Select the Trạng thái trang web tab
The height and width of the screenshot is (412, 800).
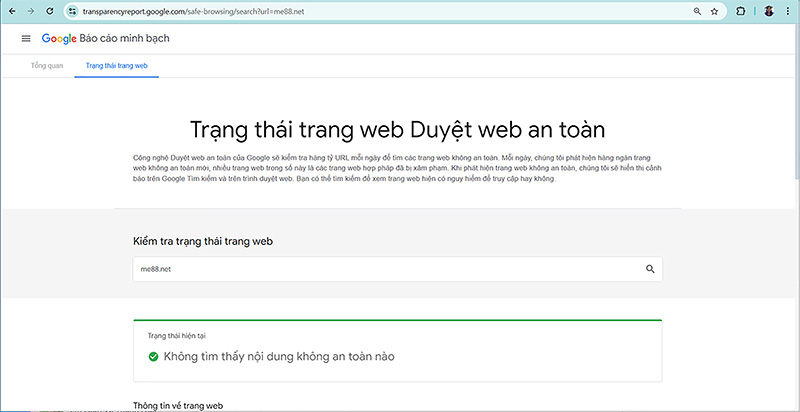point(117,66)
